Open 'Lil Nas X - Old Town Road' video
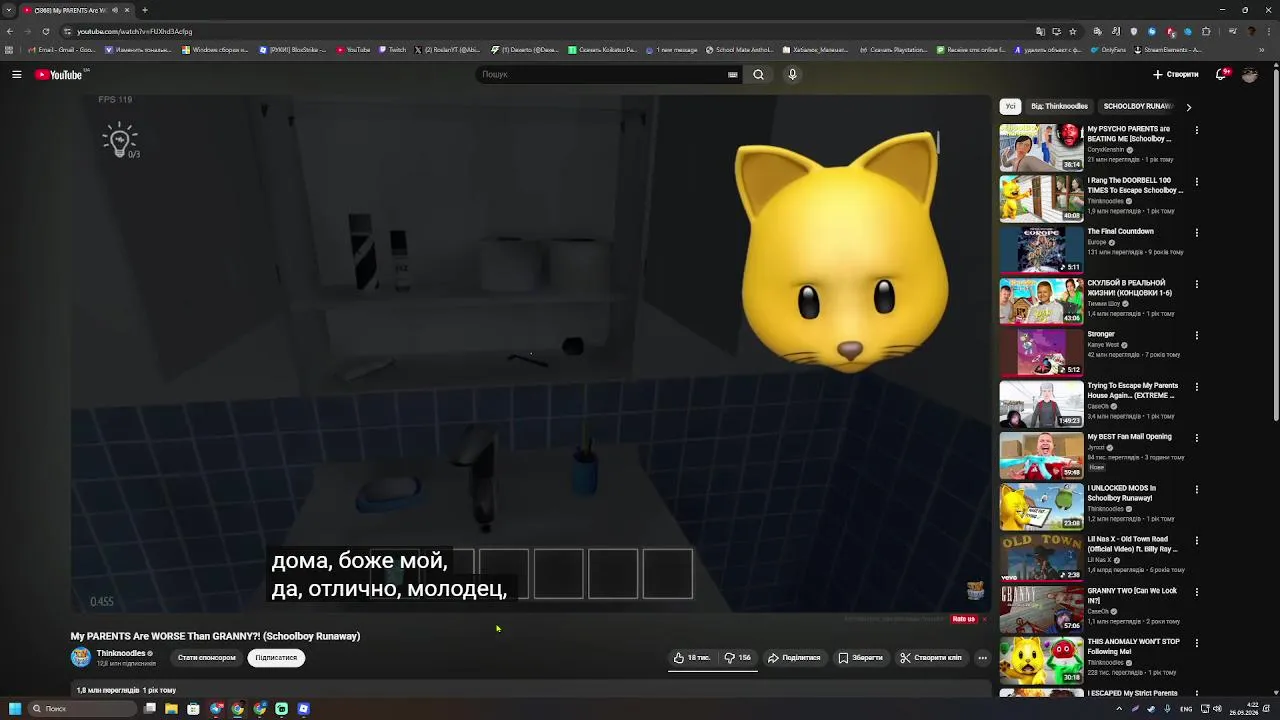Screen dimensions: 1280x720 tap(1041, 557)
